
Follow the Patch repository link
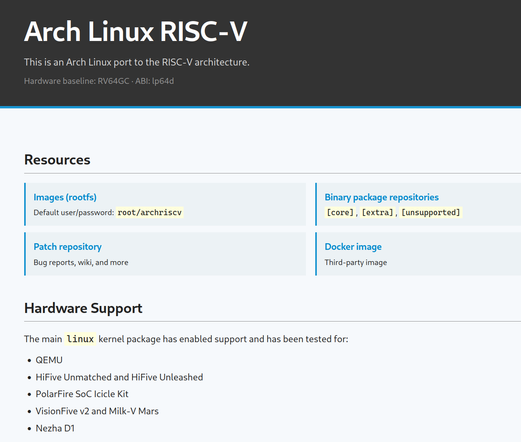pyautogui.click(x=68, y=247)
